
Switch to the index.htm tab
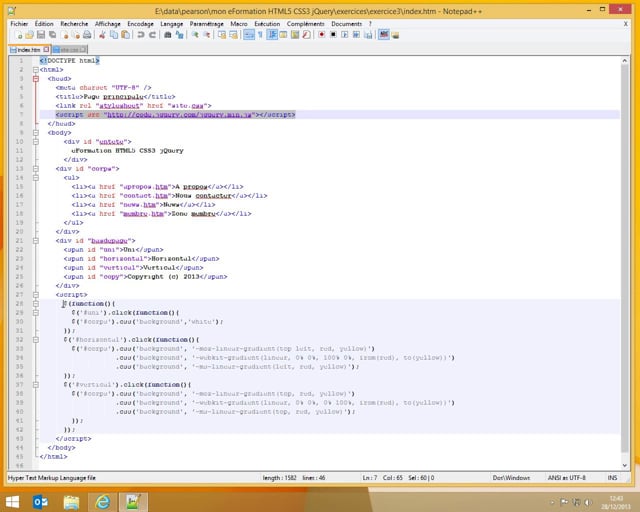(28, 50)
